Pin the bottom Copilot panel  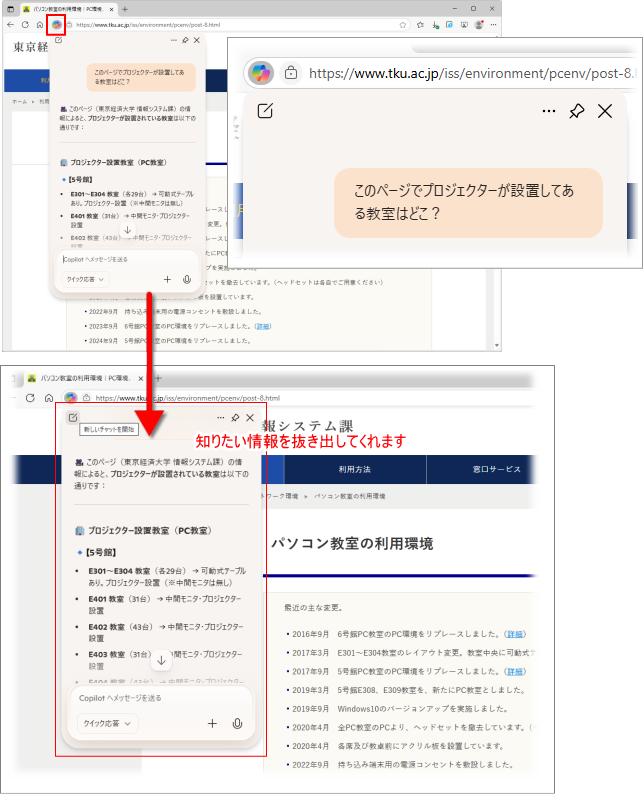pyautogui.click(x=235, y=418)
